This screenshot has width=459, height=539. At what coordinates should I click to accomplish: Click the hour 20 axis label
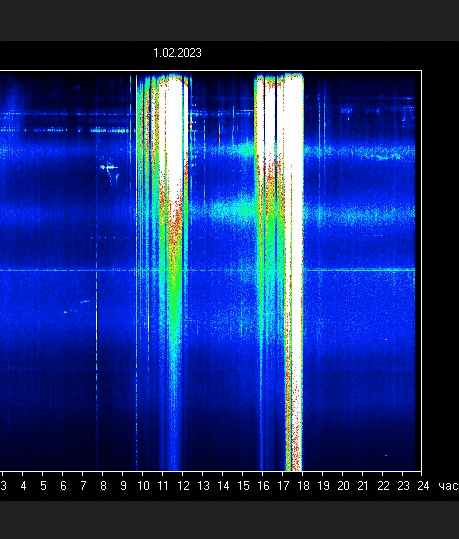coord(343,486)
